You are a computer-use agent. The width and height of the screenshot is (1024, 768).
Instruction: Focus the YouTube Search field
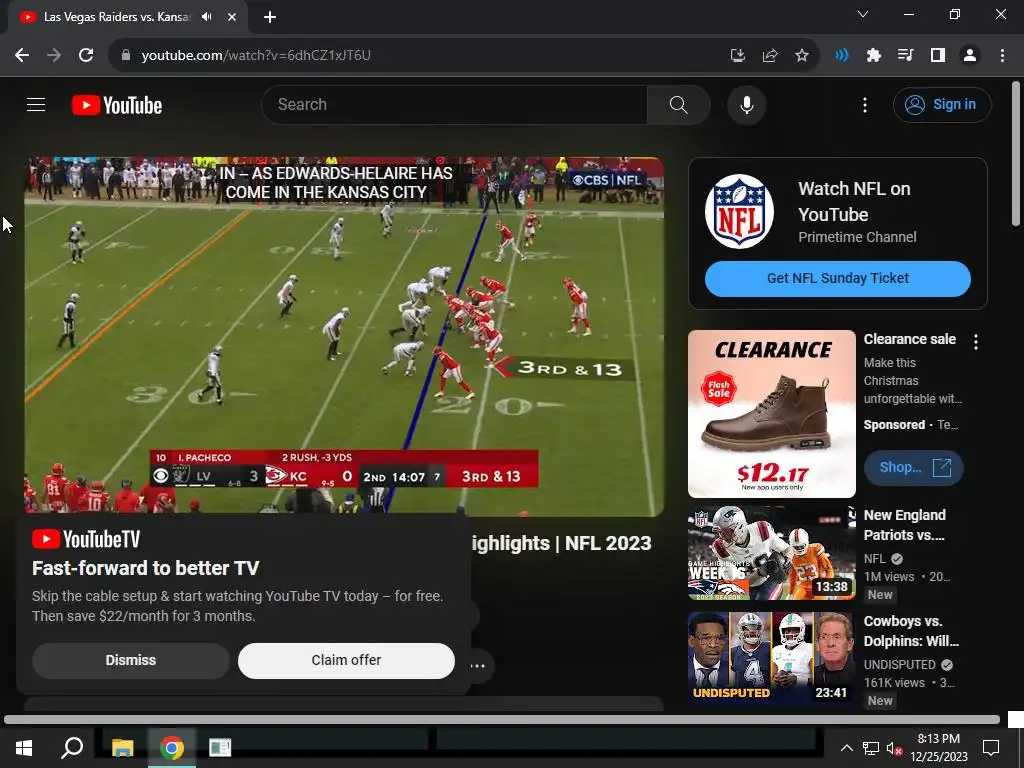click(455, 104)
